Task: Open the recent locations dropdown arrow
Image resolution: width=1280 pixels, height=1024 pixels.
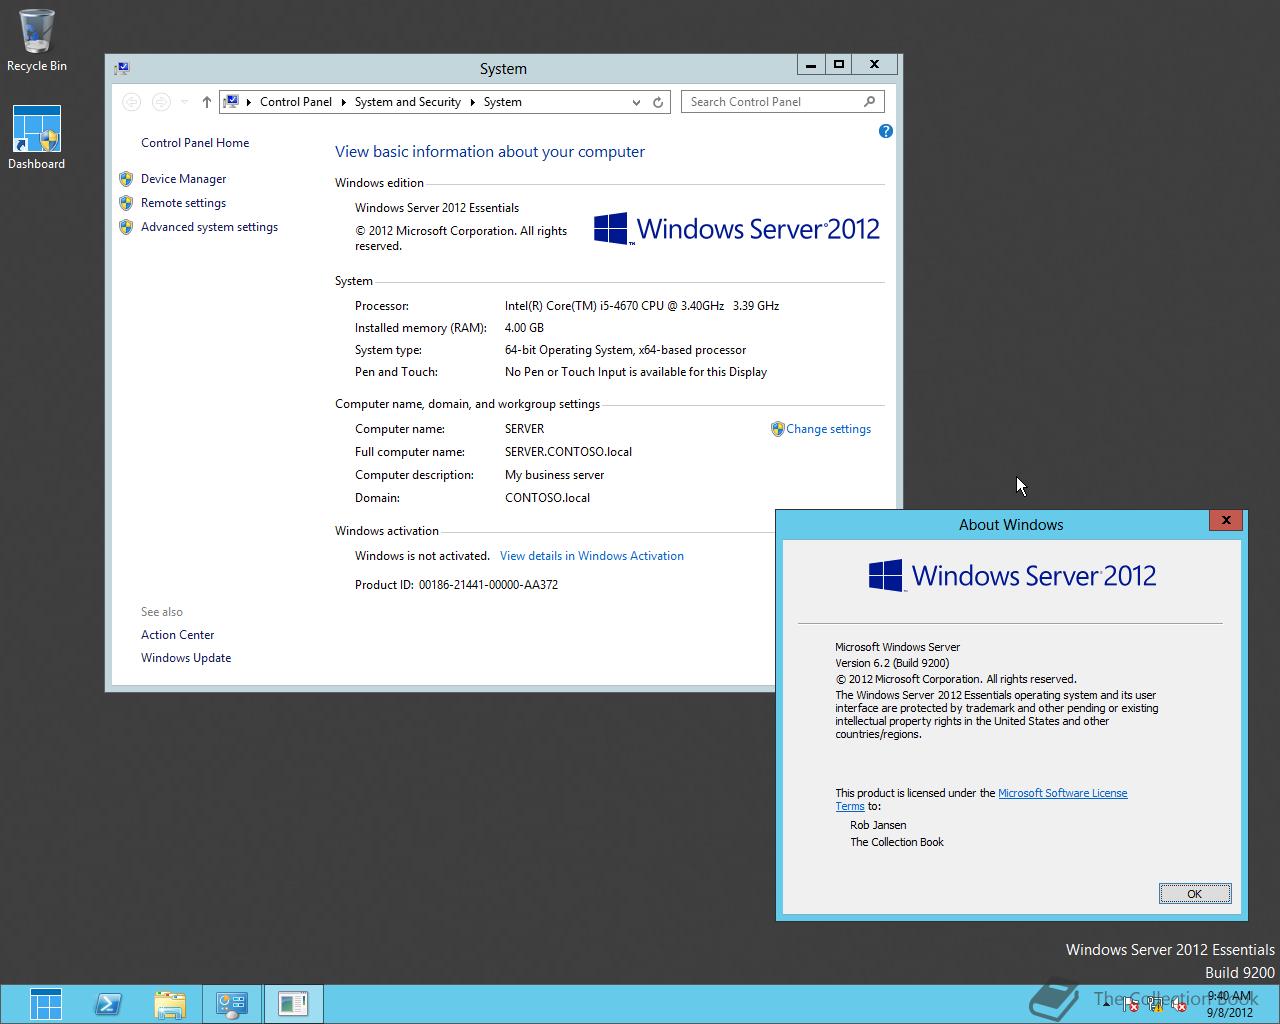Action: (x=184, y=102)
